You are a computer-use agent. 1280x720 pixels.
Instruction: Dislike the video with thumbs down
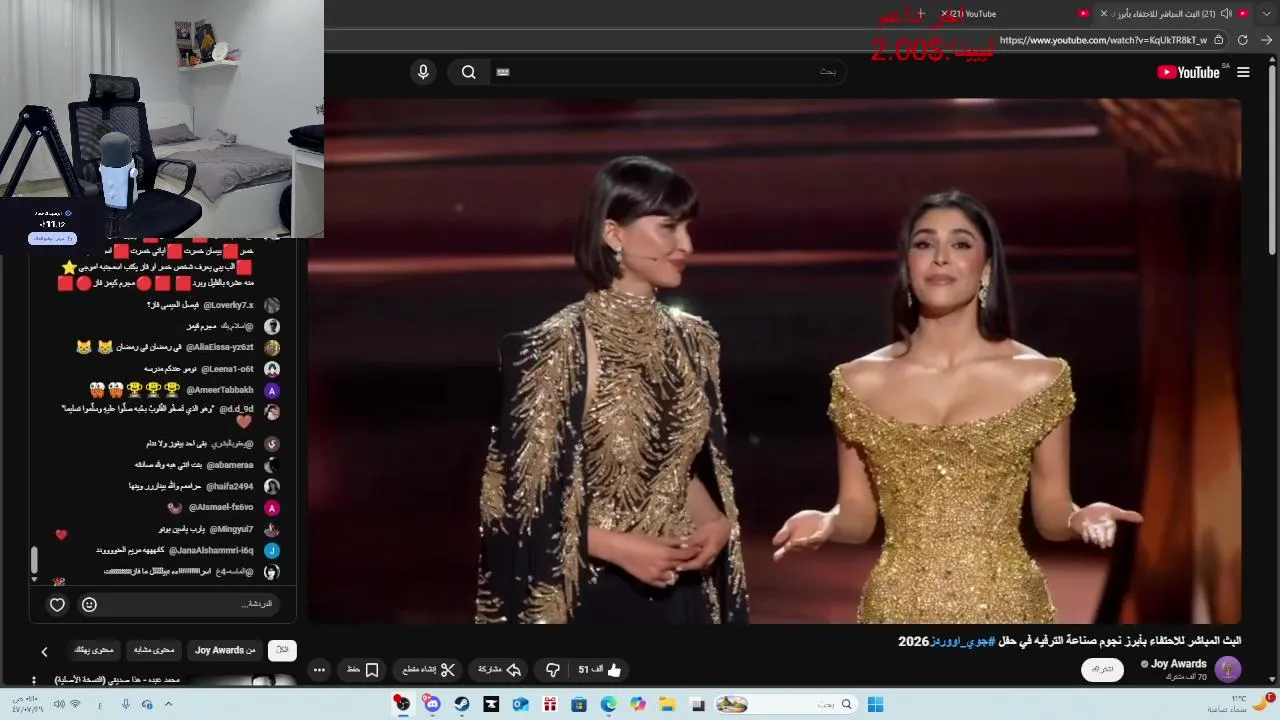click(x=552, y=670)
